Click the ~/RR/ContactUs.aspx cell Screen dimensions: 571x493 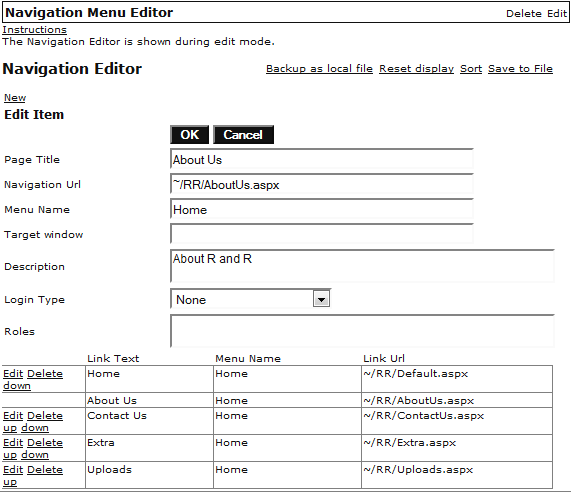[x=457, y=421]
